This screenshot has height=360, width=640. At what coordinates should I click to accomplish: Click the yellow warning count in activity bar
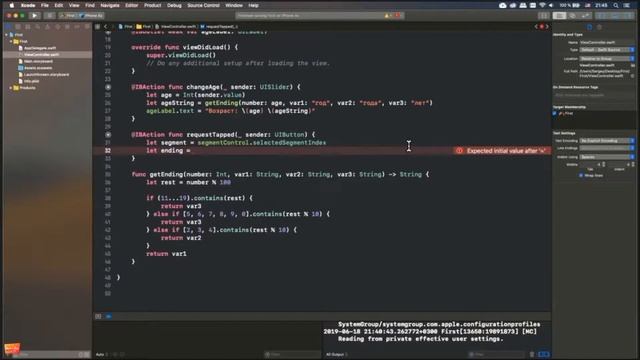click(387, 16)
